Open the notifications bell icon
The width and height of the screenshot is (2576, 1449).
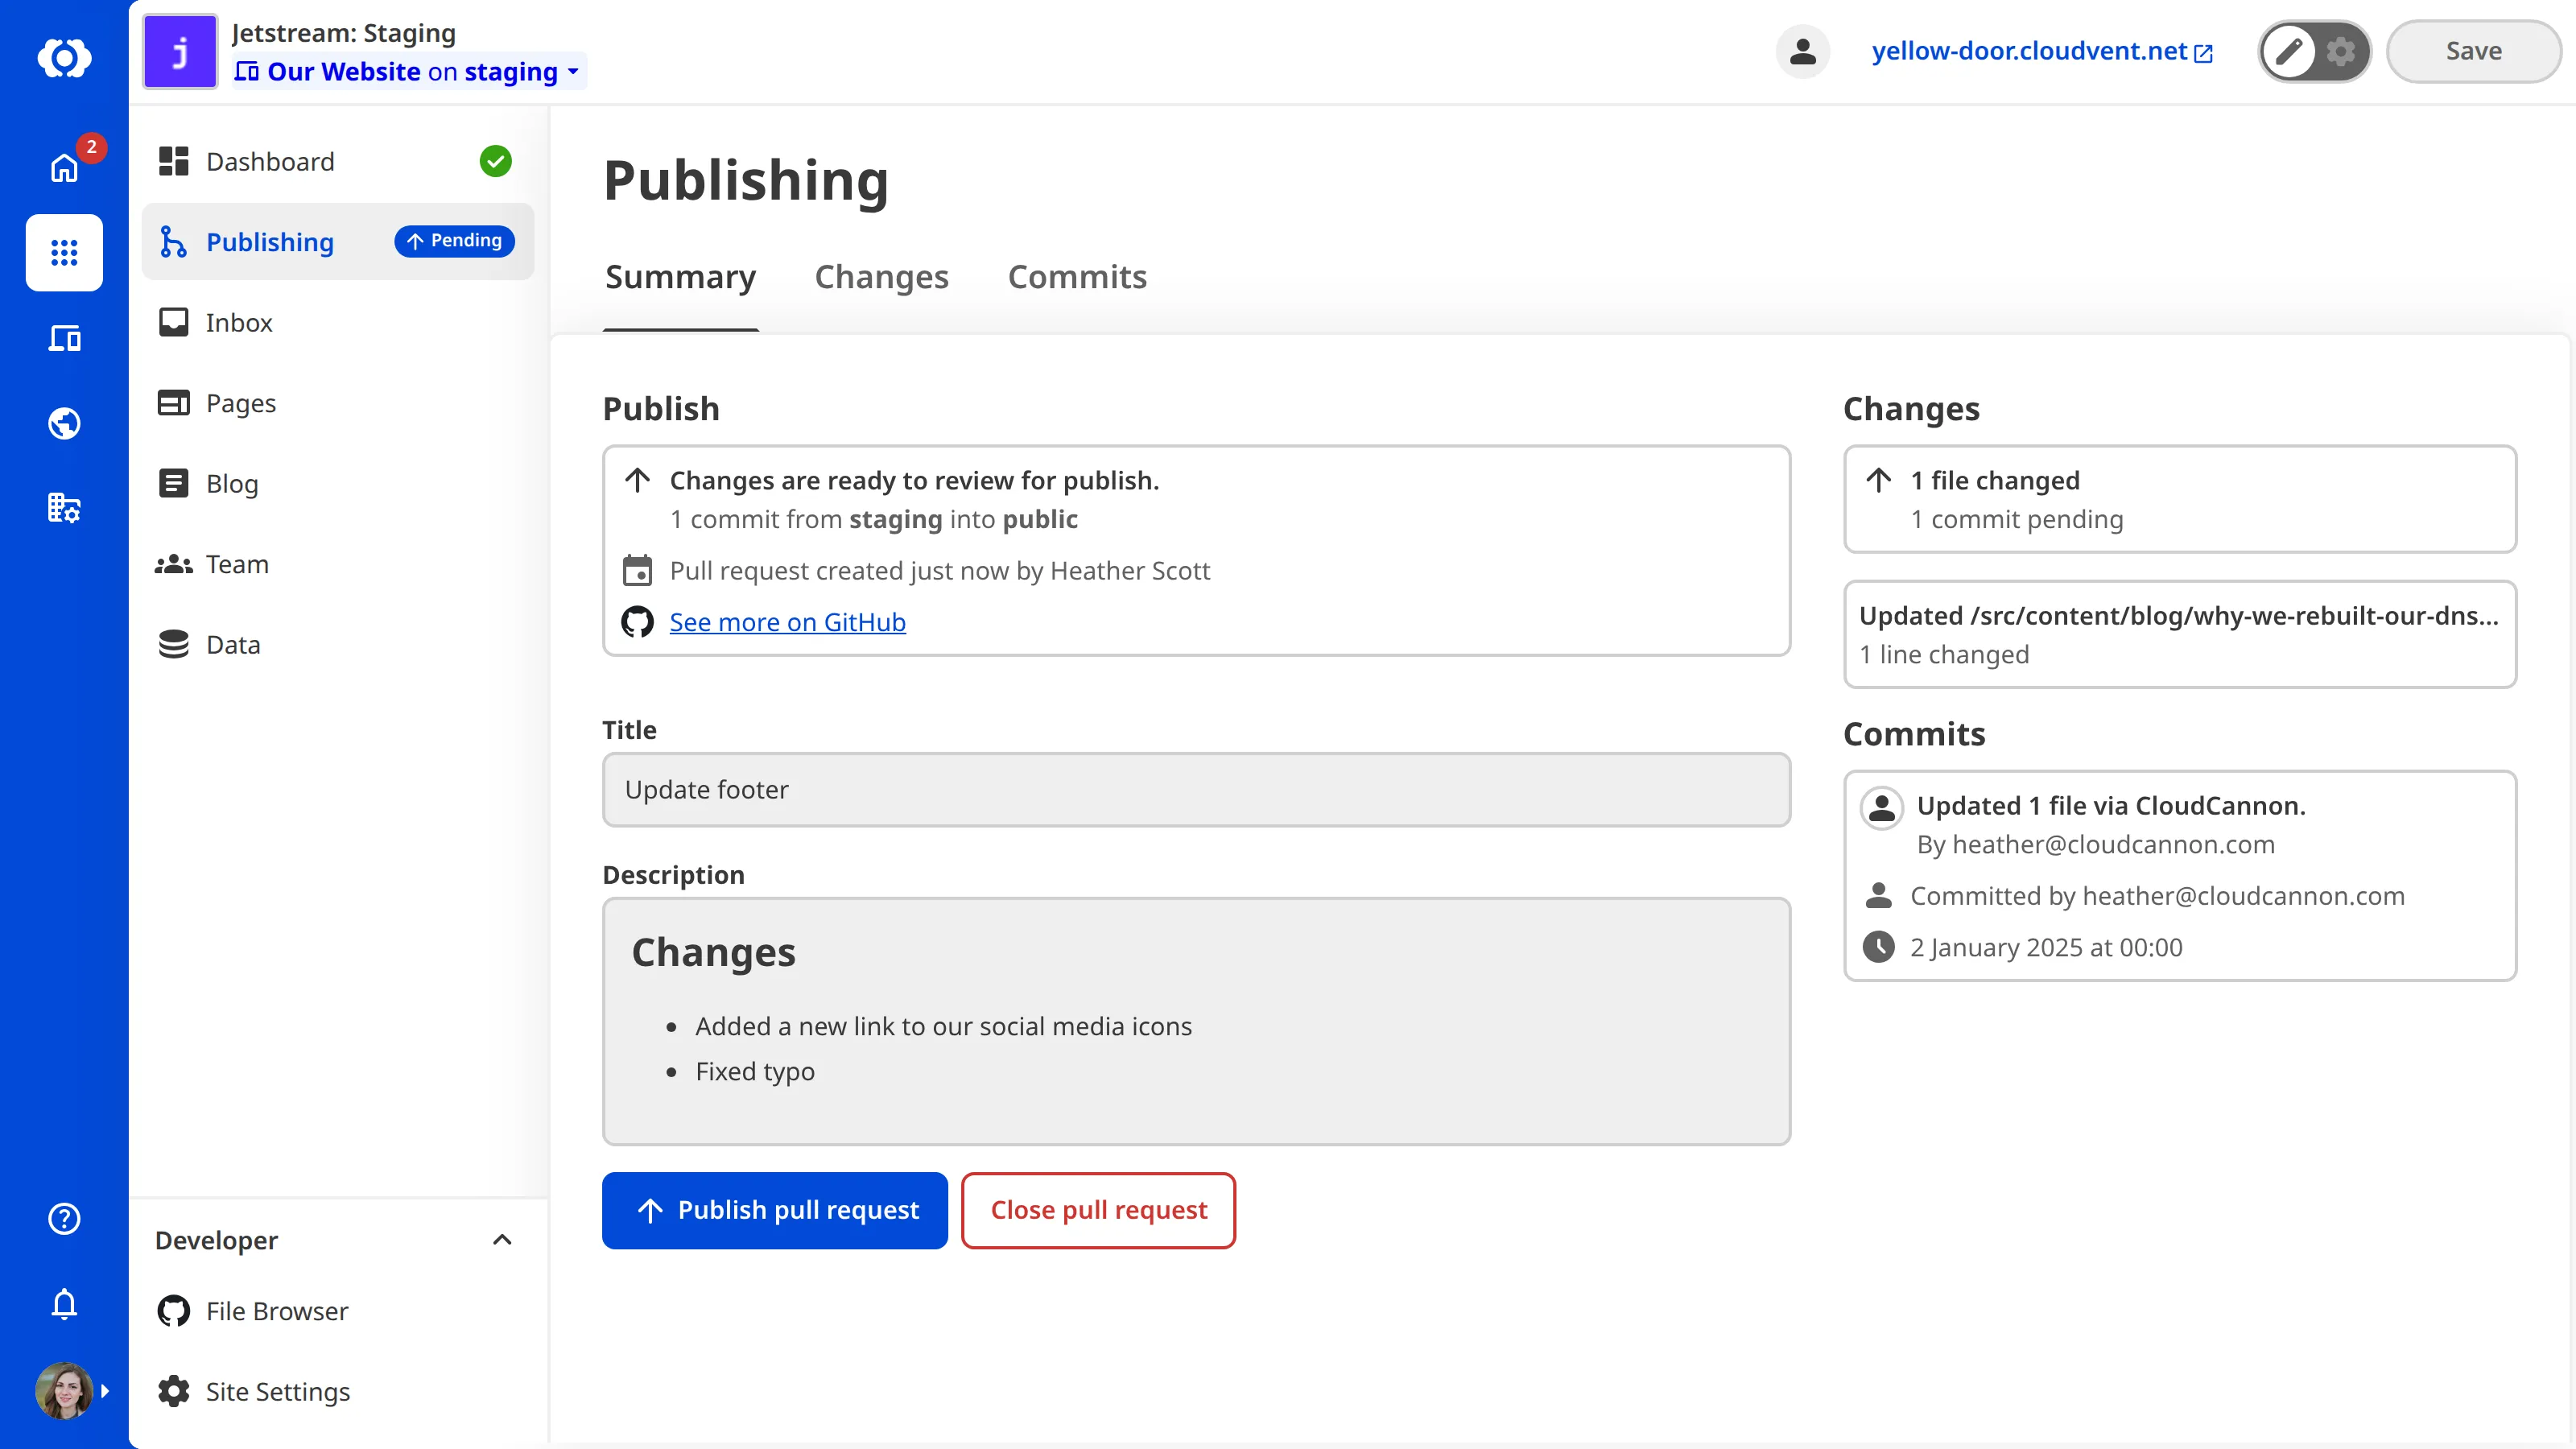coord(64,1303)
